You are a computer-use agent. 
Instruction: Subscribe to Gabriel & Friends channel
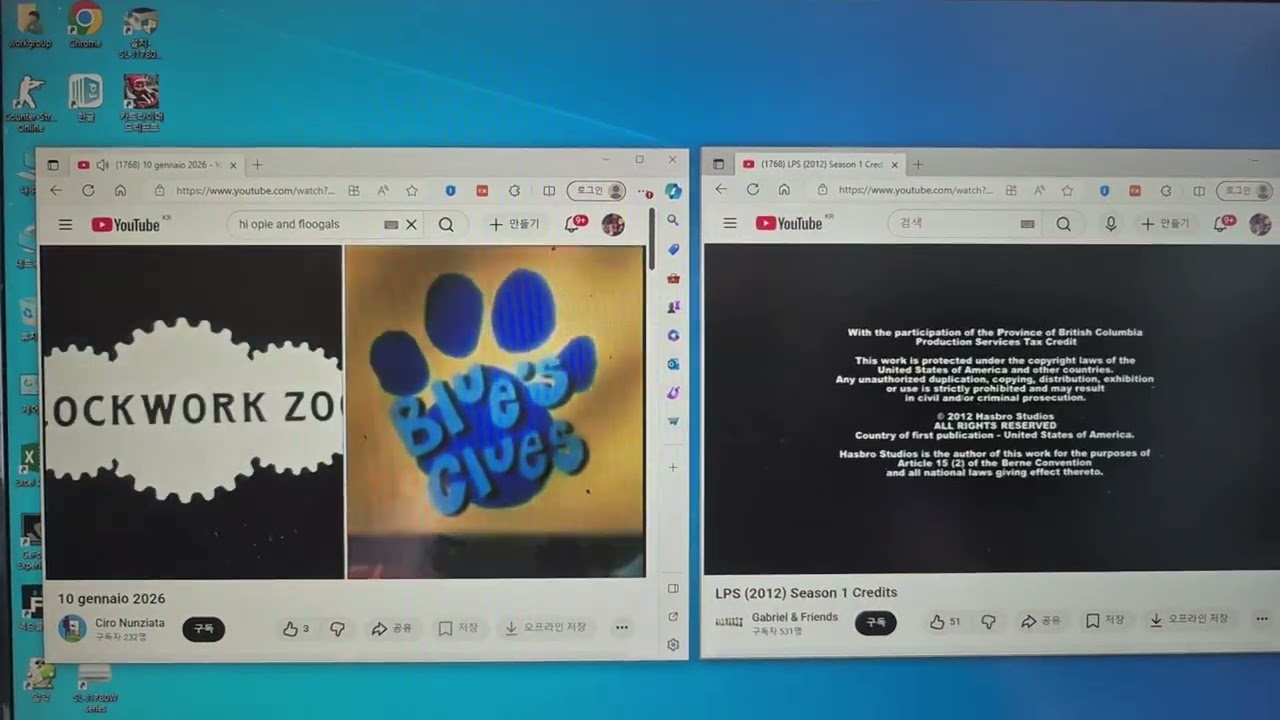(875, 622)
